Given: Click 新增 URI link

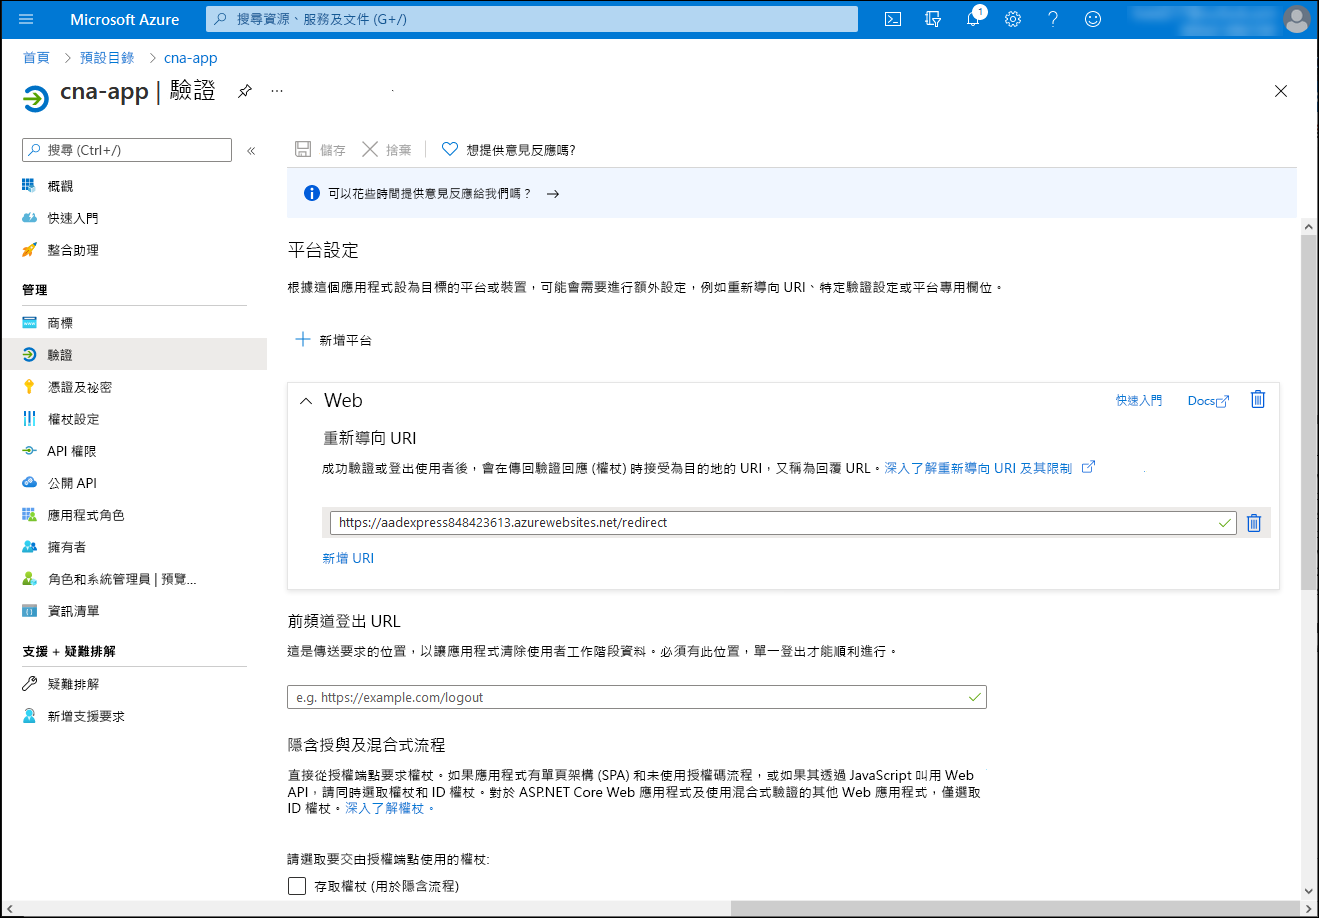Looking at the screenshot, I should (348, 558).
